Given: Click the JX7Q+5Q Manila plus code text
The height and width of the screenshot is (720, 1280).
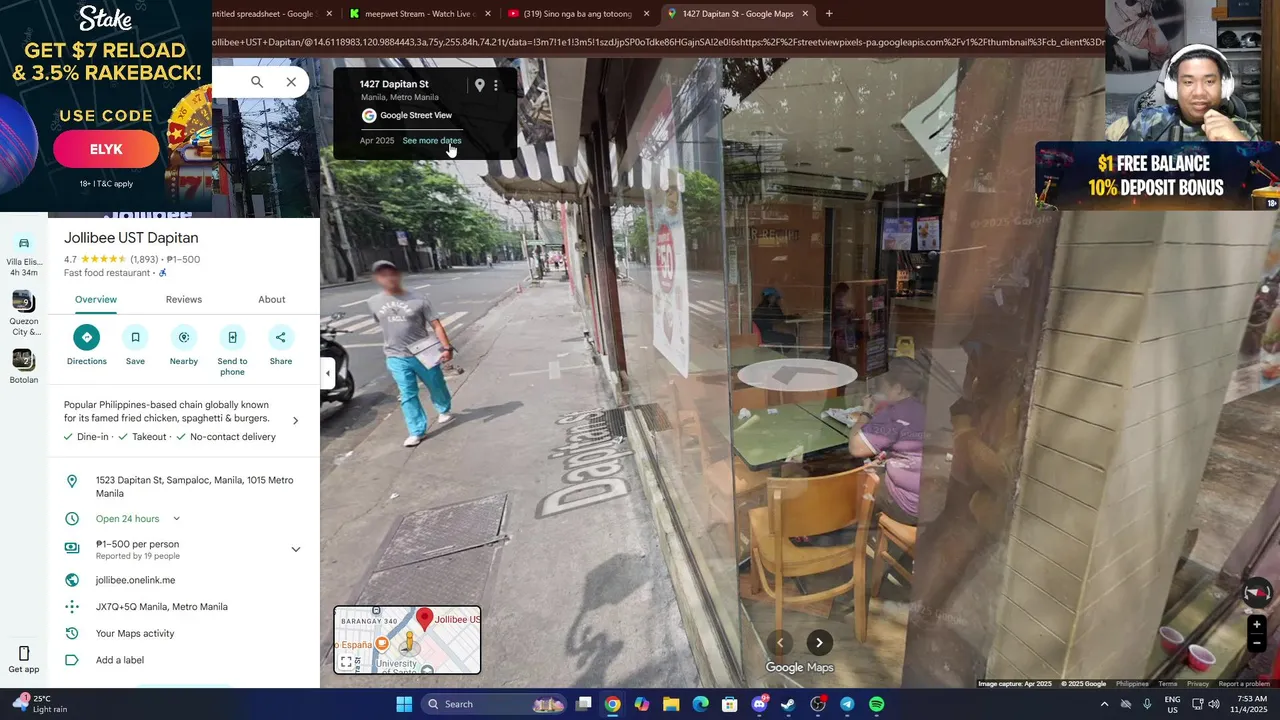Looking at the screenshot, I should (x=162, y=607).
